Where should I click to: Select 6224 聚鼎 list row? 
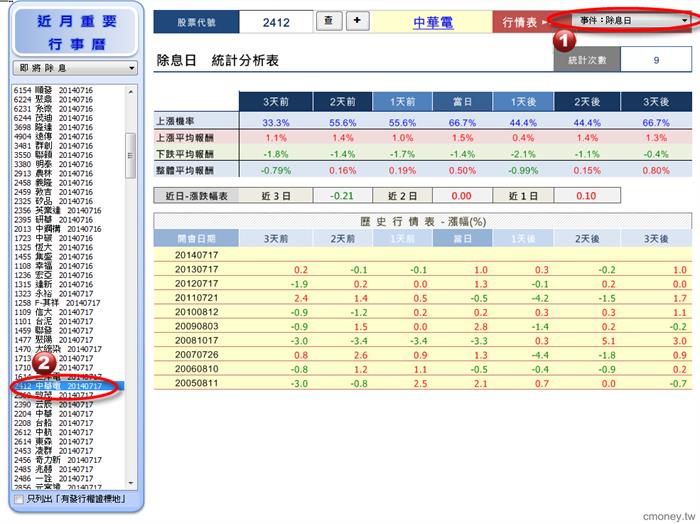[x=54, y=100]
